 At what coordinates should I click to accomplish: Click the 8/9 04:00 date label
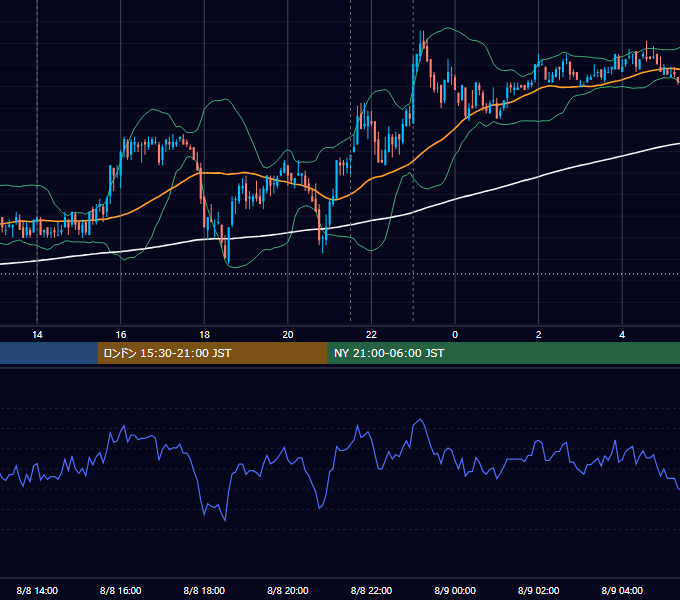point(622,591)
